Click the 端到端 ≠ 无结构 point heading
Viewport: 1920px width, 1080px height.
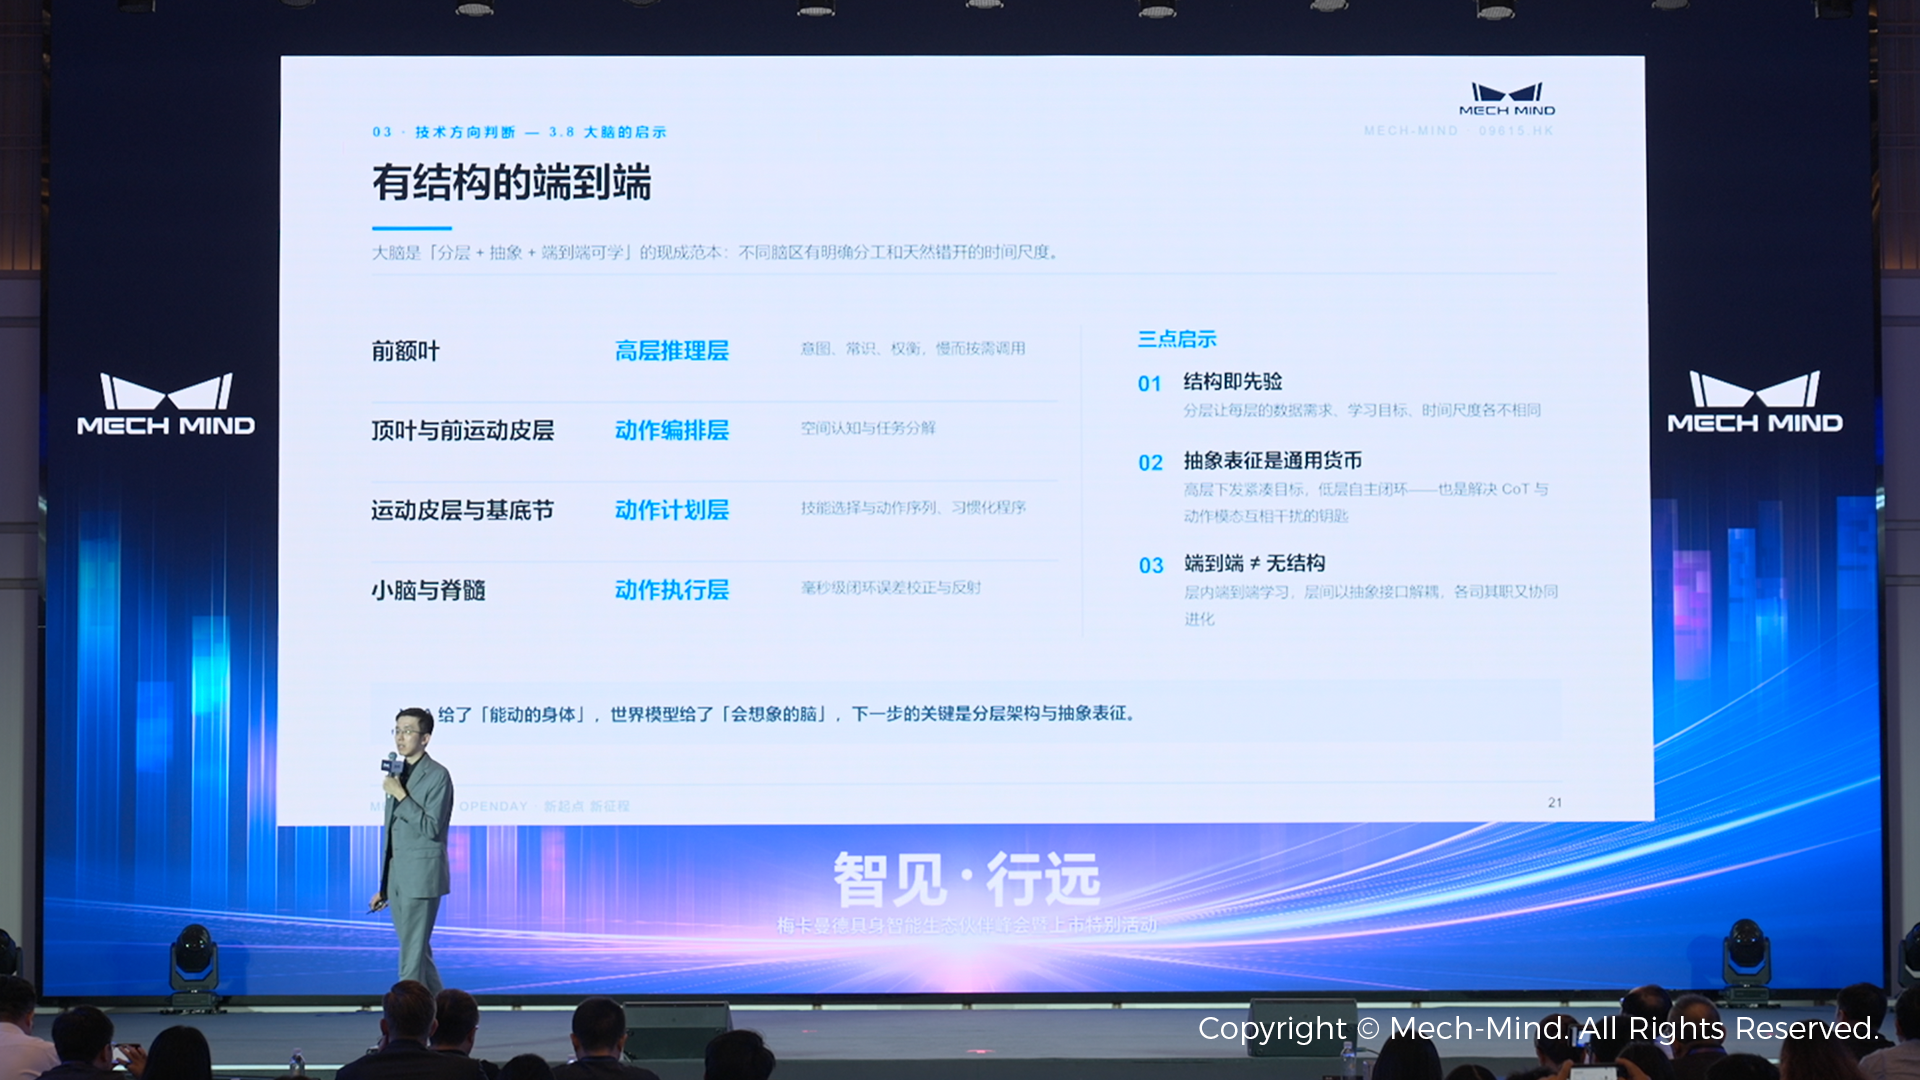pyautogui.click(x=1255, y=563)
